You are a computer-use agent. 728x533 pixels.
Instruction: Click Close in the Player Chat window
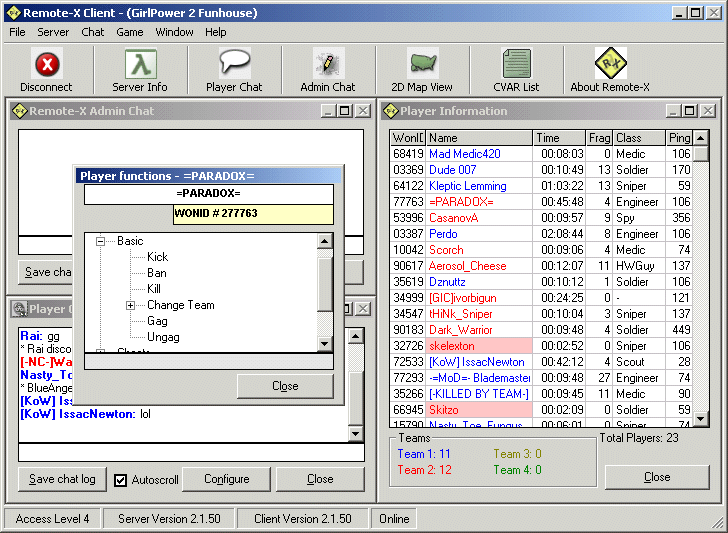[x=320, y=479]
